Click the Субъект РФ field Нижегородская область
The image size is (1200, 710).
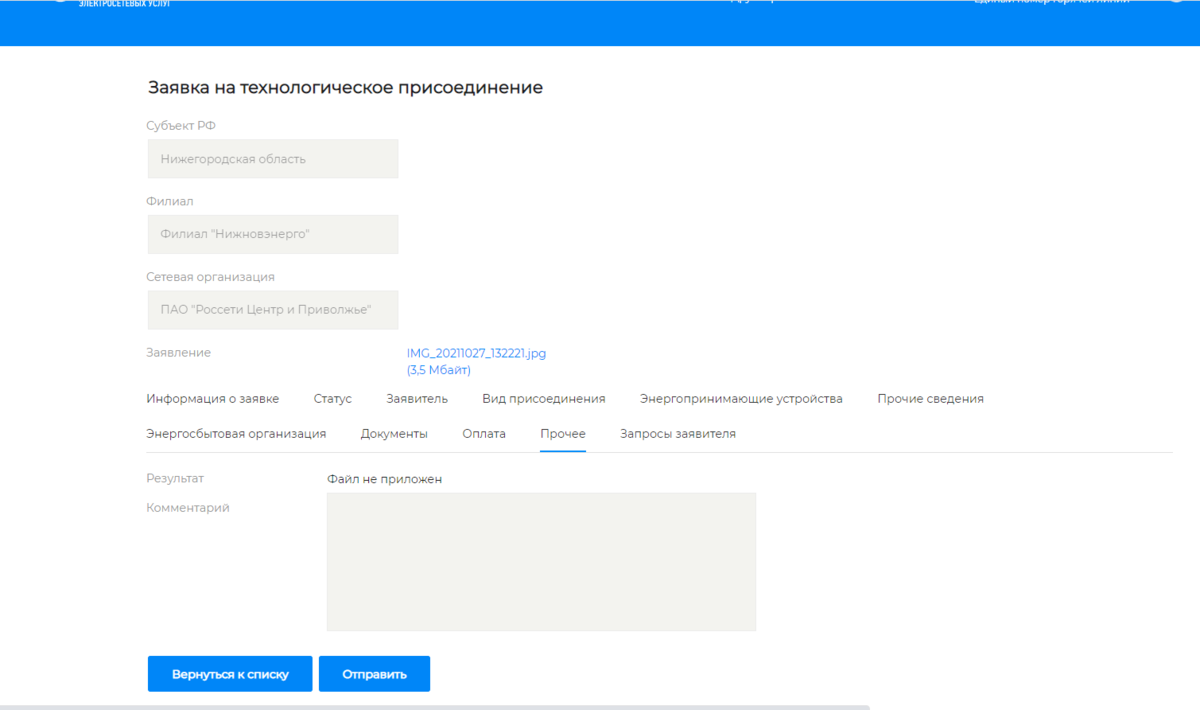coord(272,159)
